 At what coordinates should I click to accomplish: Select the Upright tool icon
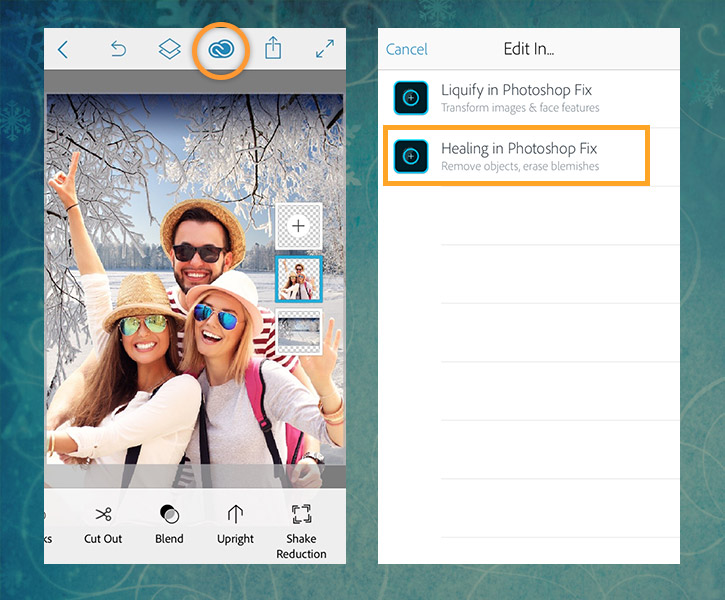click(x=235, y=514)
